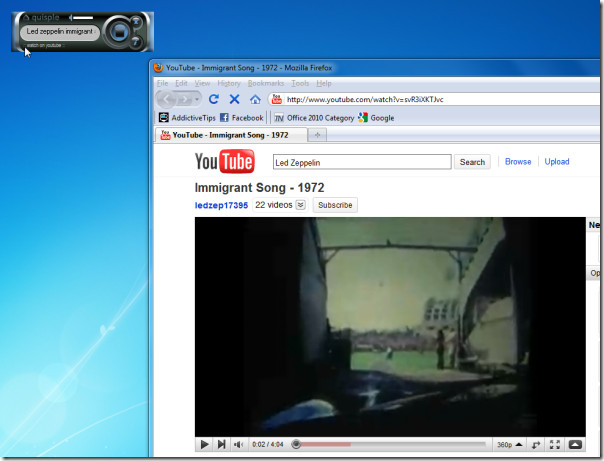Skip to next video in player

(221, 444)
